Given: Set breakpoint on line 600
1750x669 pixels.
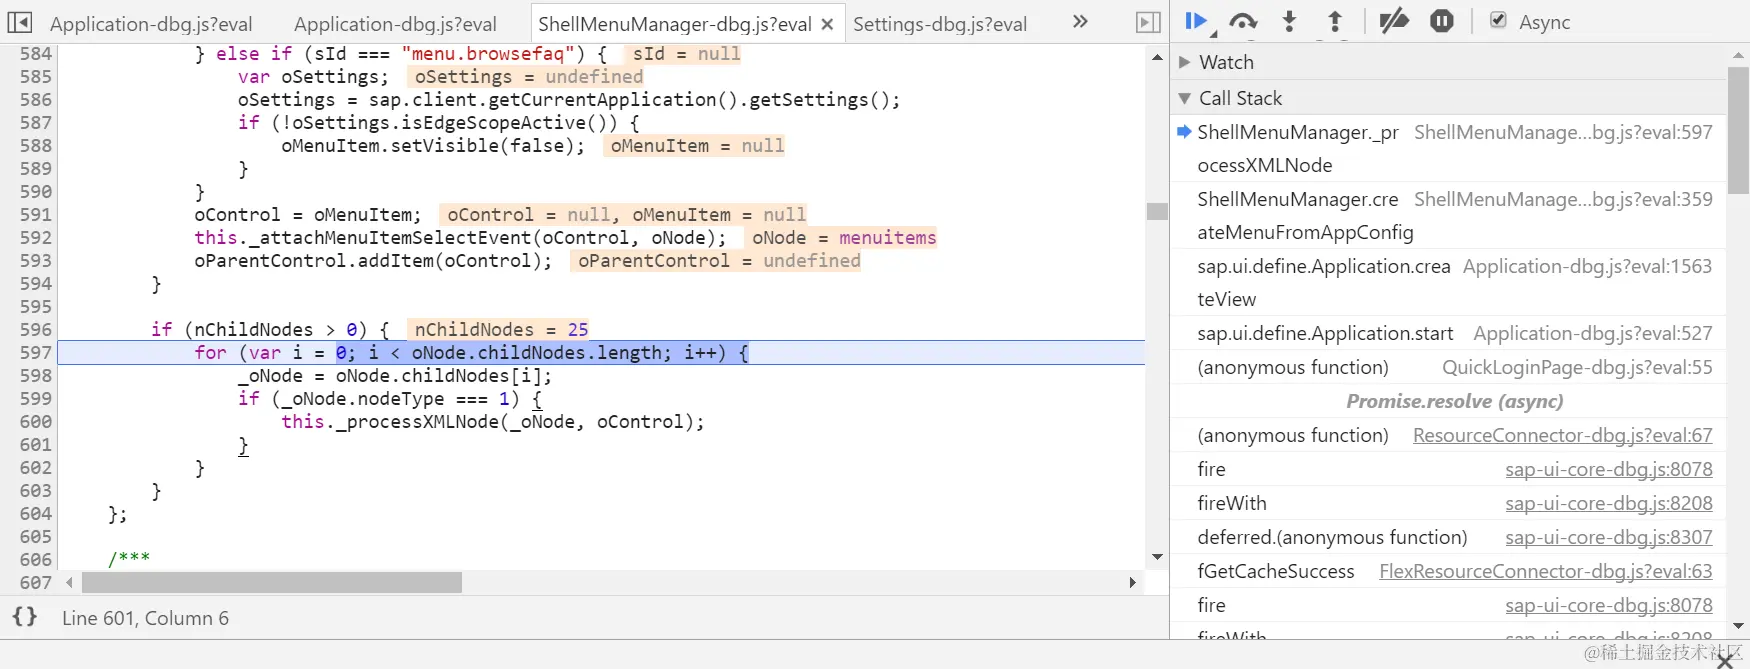Looking at the screenshot, I should (35, 421).
